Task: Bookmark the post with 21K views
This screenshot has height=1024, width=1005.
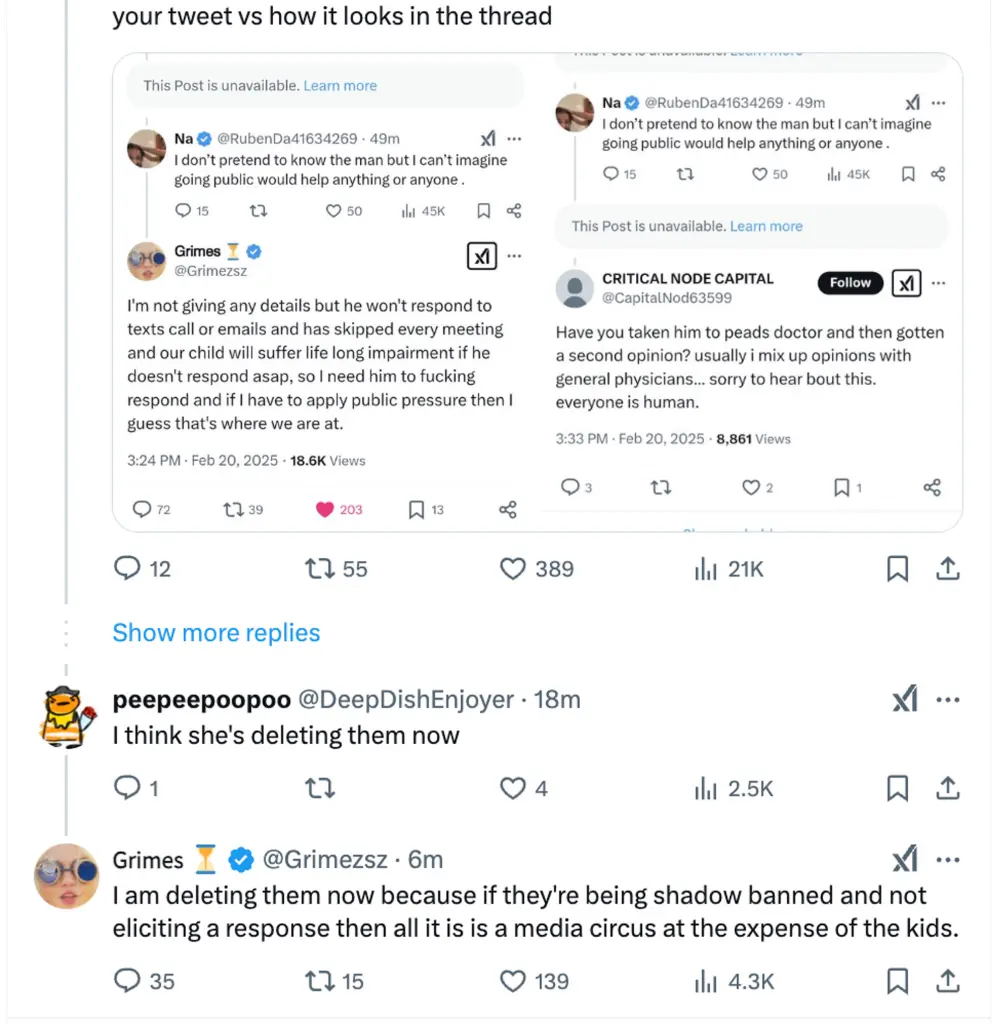Action: tap(898, 569)
